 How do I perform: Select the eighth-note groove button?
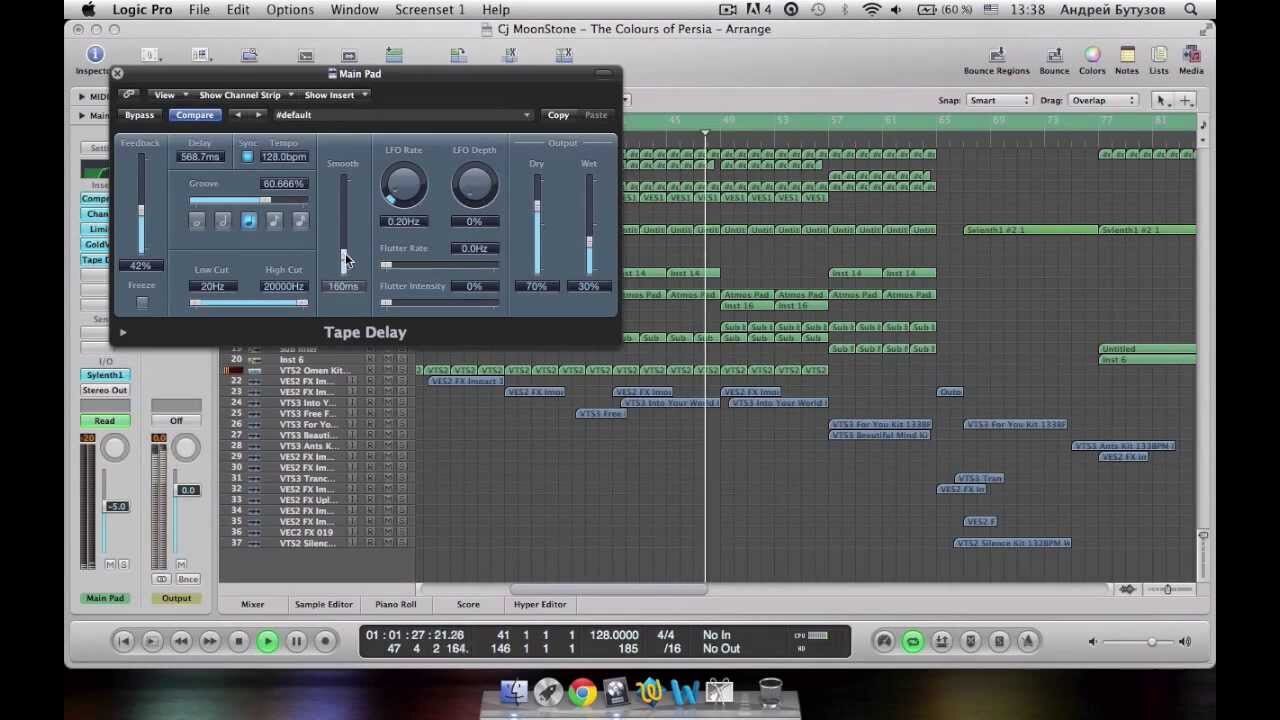point(275,221)
